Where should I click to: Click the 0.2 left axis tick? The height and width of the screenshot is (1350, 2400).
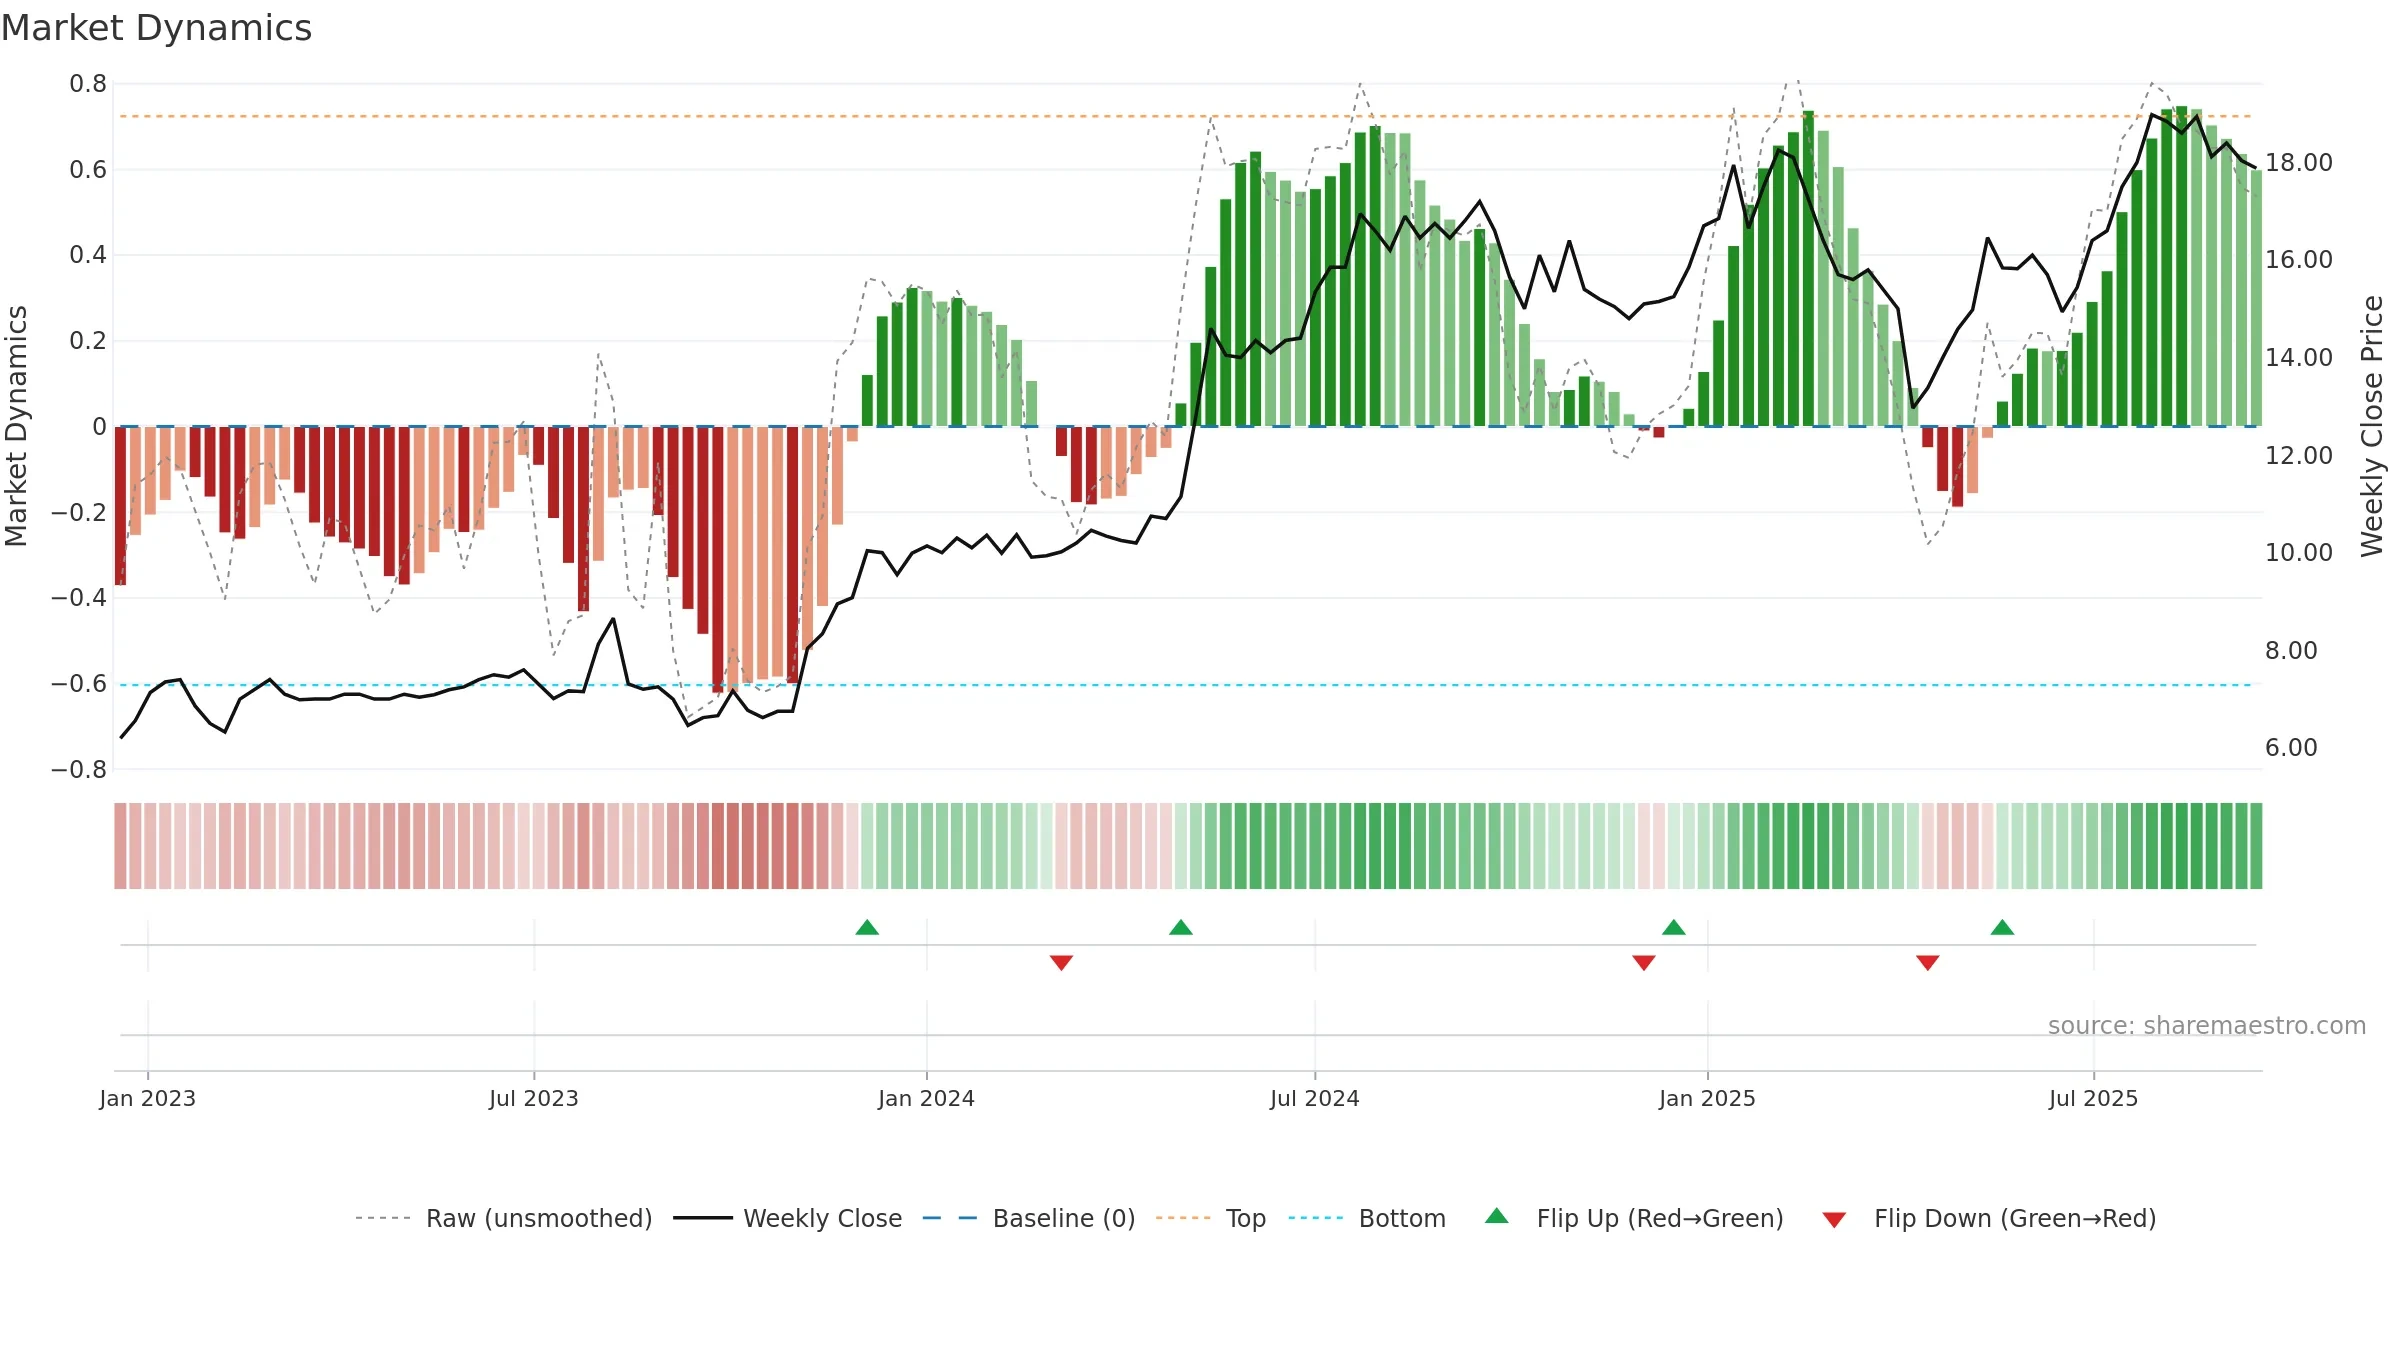88,341
